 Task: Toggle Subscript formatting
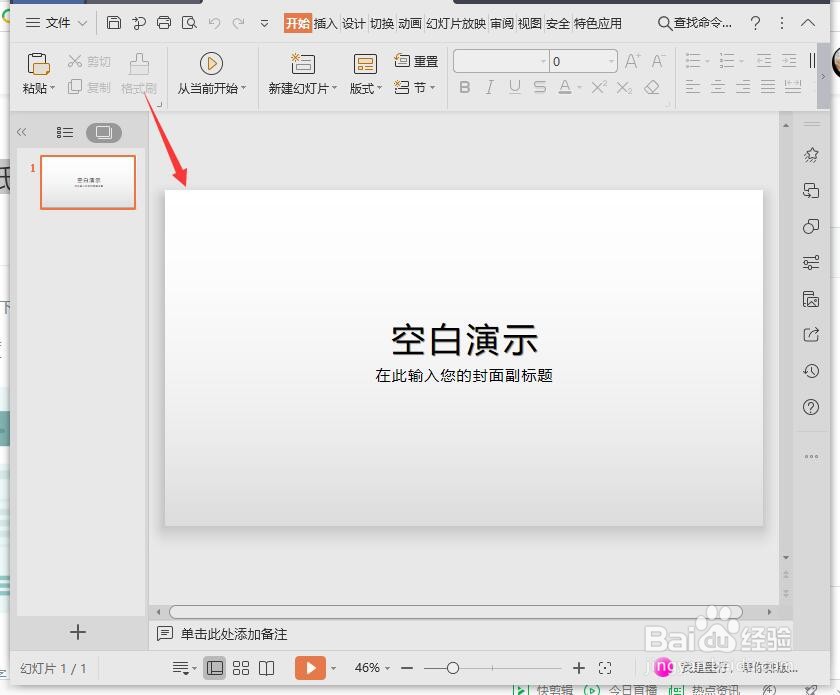point(624,87)
